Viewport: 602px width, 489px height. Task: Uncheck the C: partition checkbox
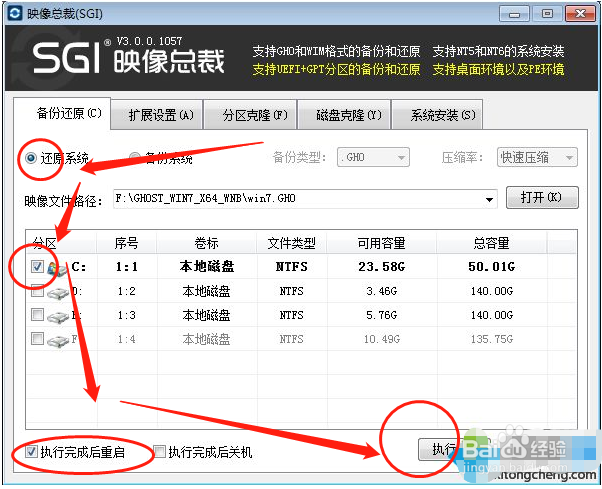37,266
